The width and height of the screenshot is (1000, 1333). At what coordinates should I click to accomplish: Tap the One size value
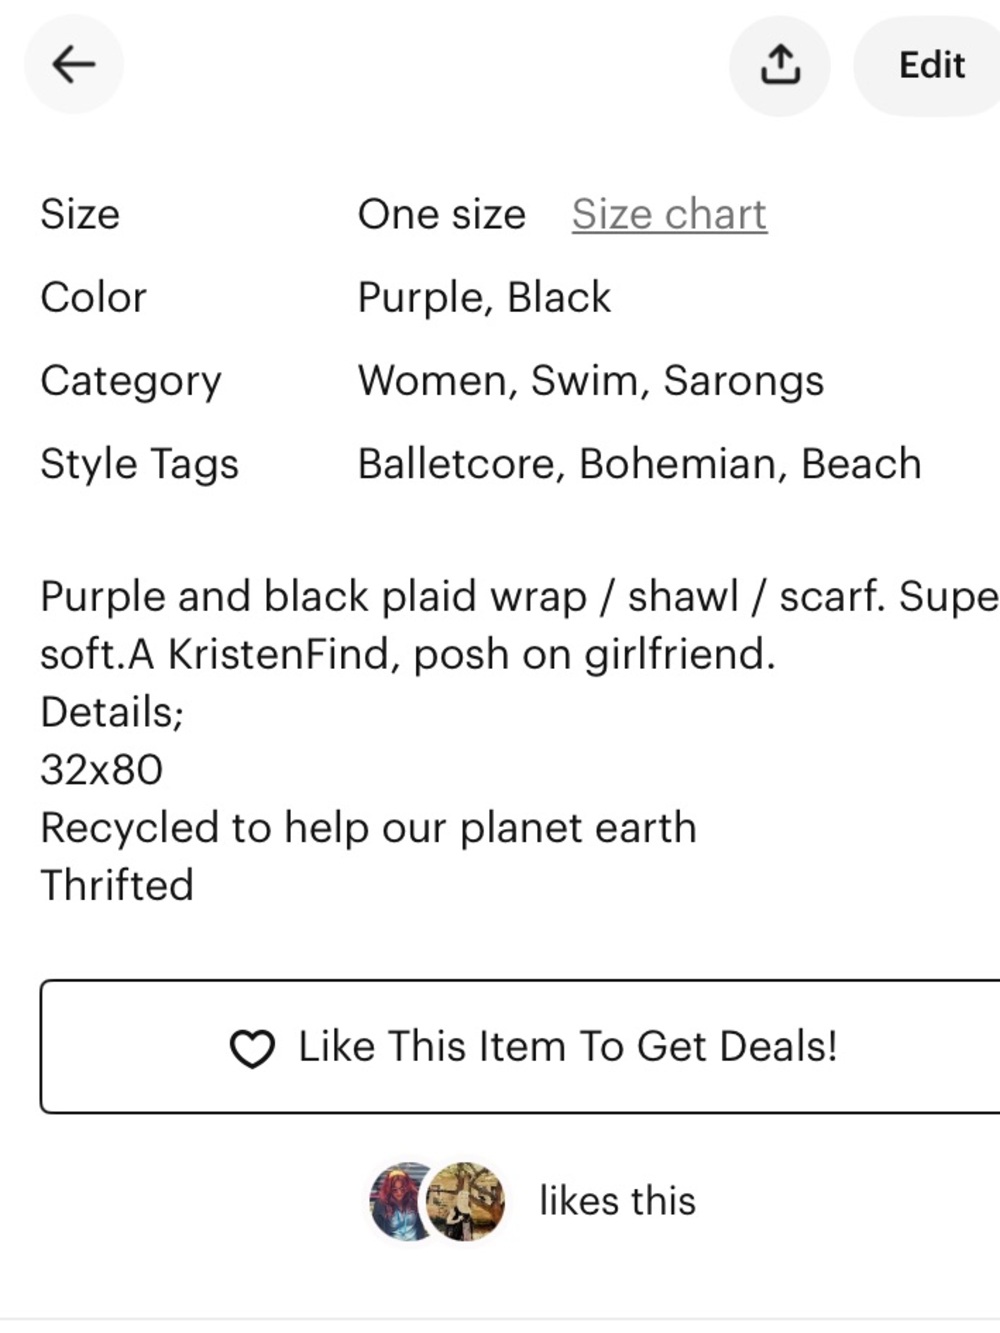(442, 214)
